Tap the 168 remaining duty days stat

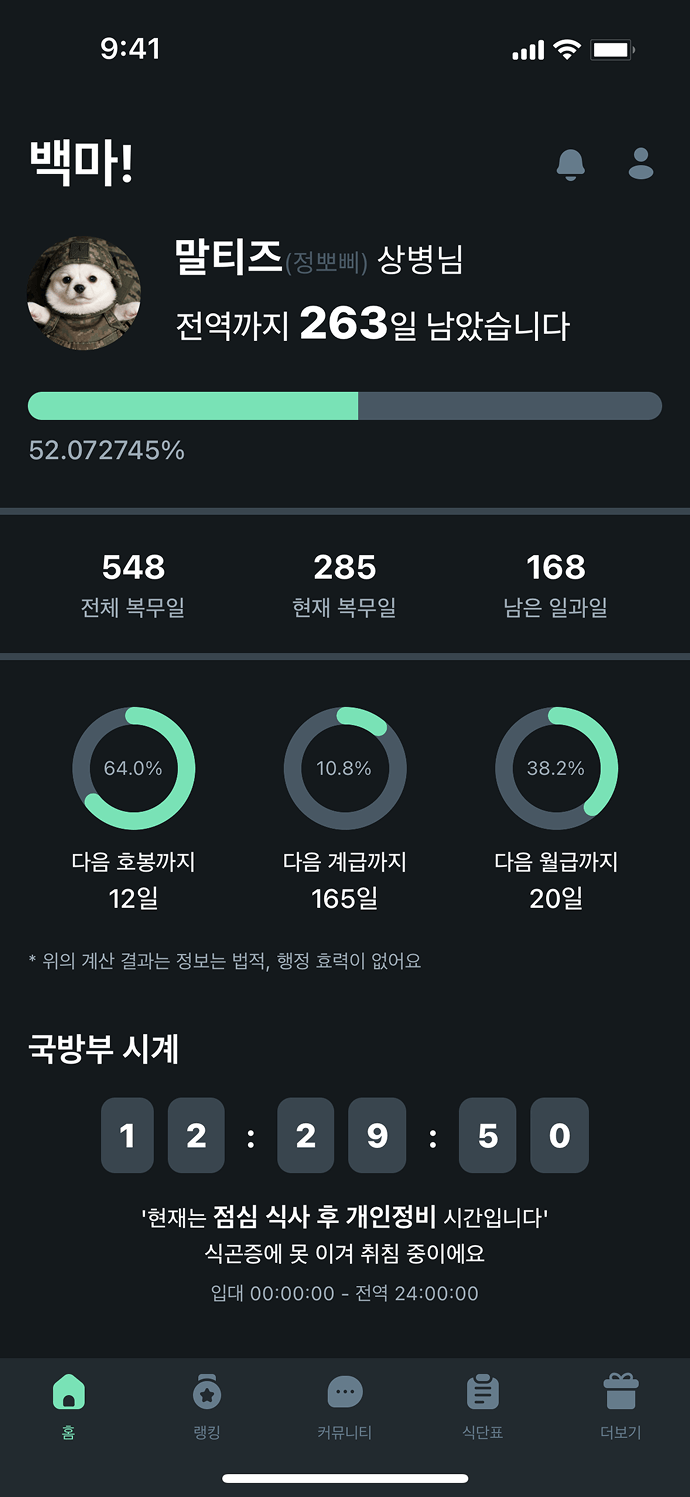pos(556,585)
